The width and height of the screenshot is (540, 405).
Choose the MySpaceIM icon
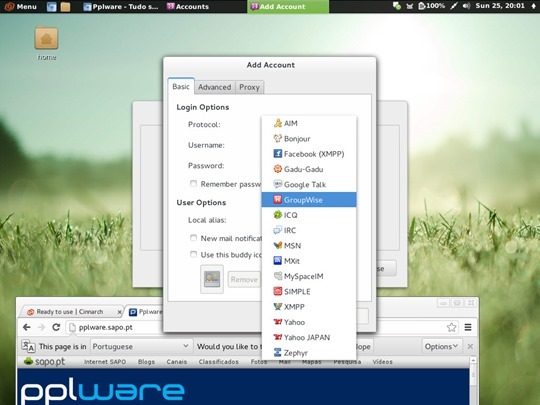(278, 276)
